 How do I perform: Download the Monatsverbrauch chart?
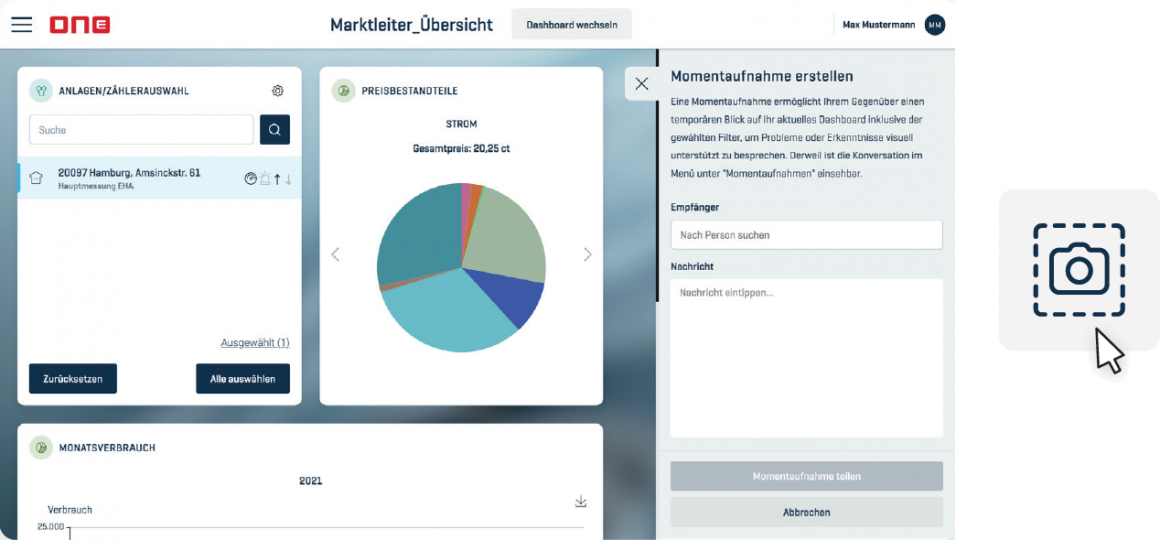coord(581,501)
